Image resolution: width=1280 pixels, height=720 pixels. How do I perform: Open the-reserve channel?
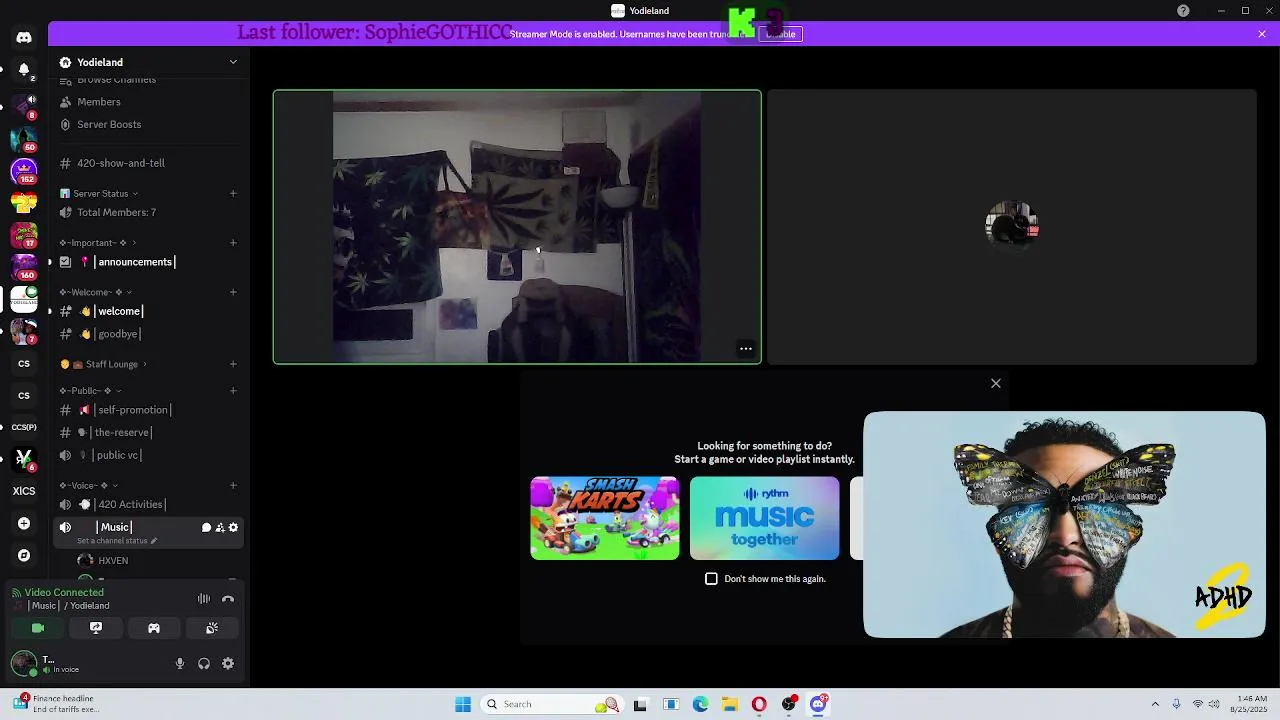click(x=148, y=433)
